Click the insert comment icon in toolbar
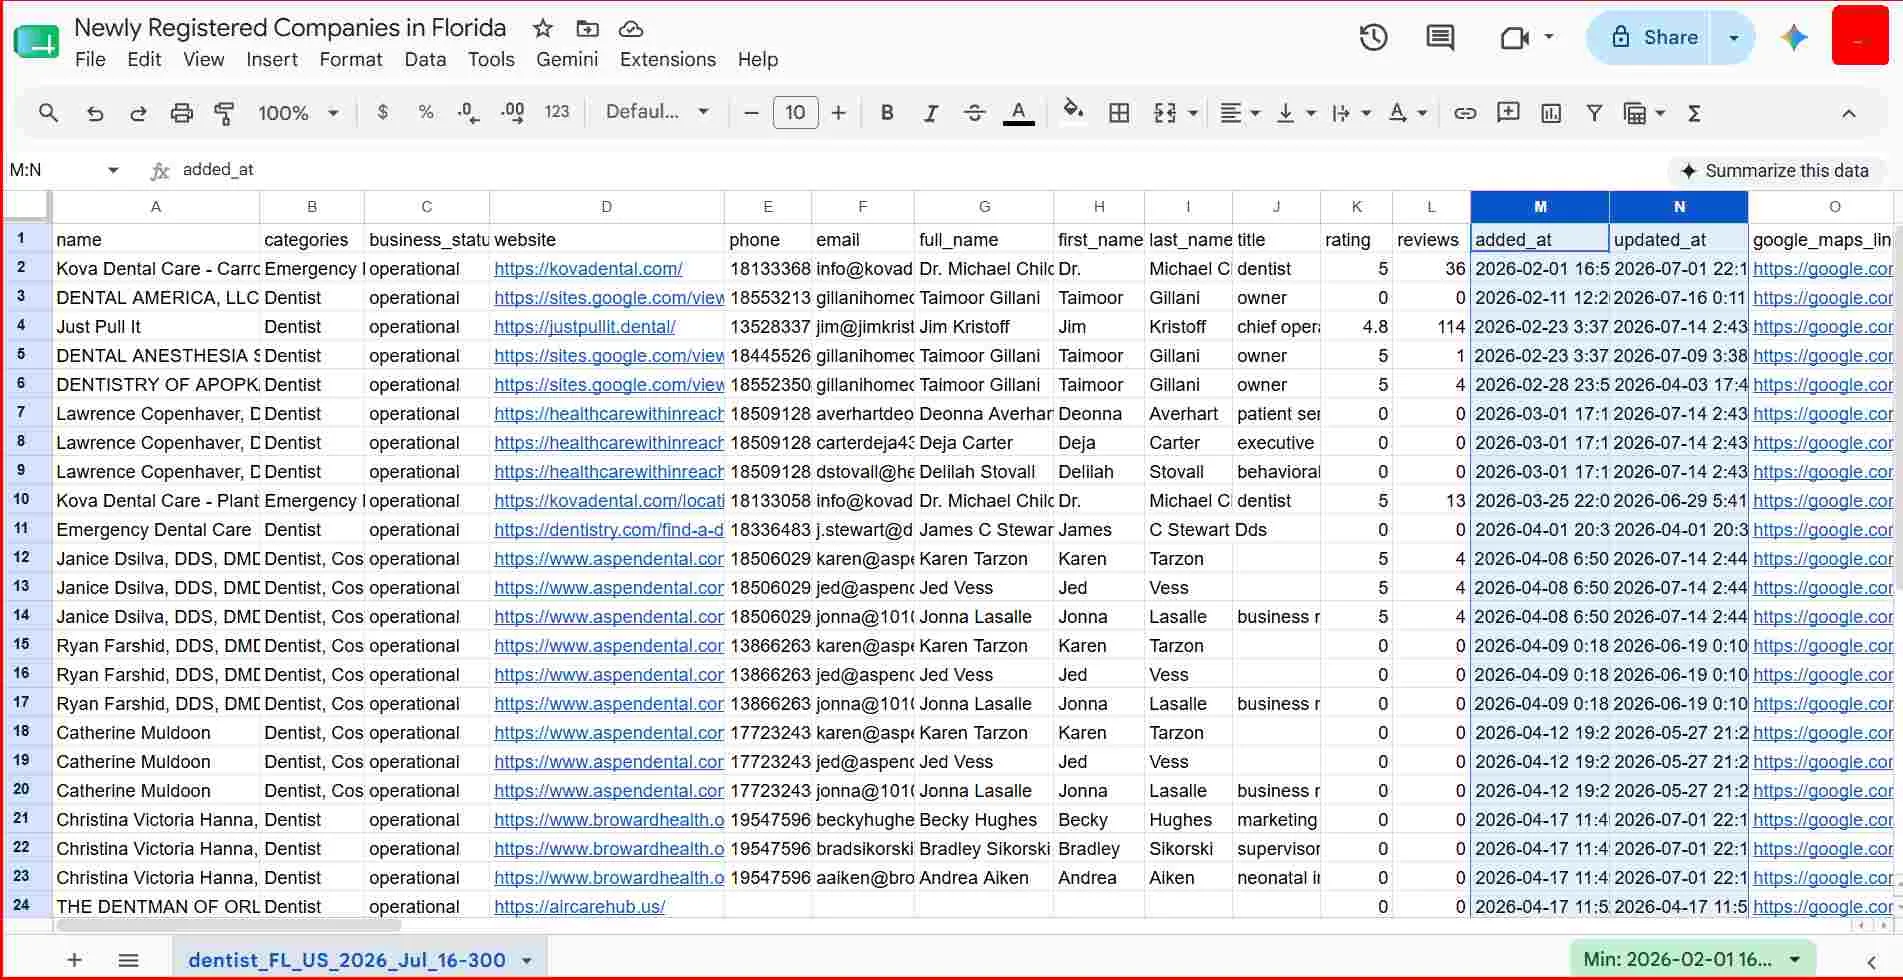This screenshot has width=1903, height=980. pos(1508,112)
